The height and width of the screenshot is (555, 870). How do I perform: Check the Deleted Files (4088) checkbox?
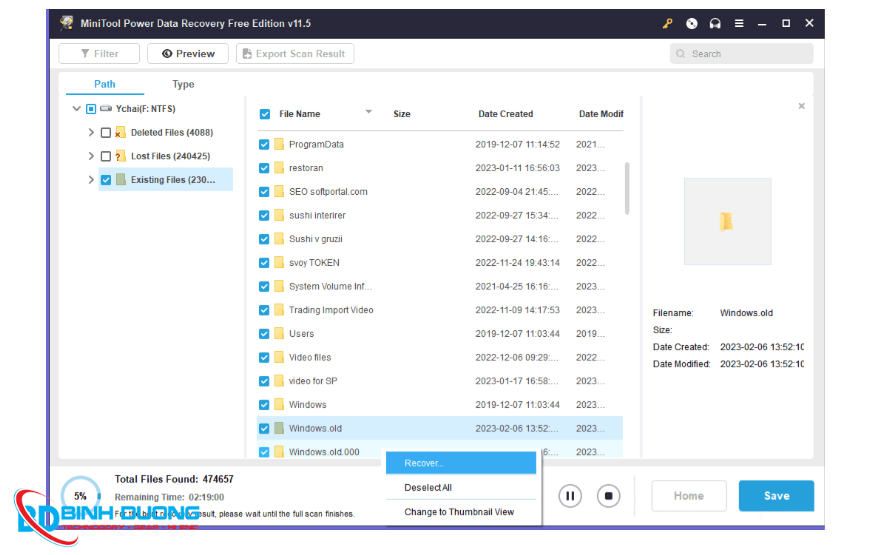click(105, 133)
